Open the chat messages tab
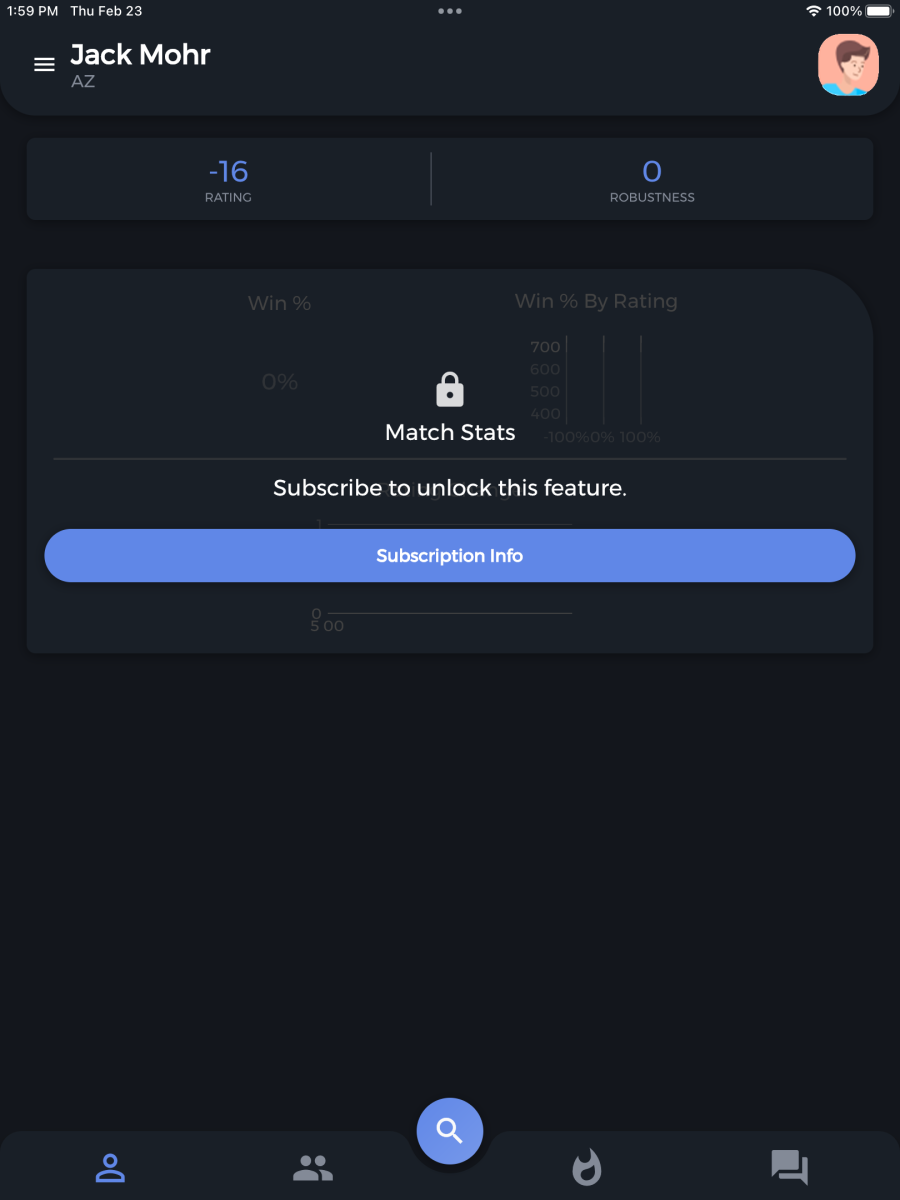 point(789,1167)
